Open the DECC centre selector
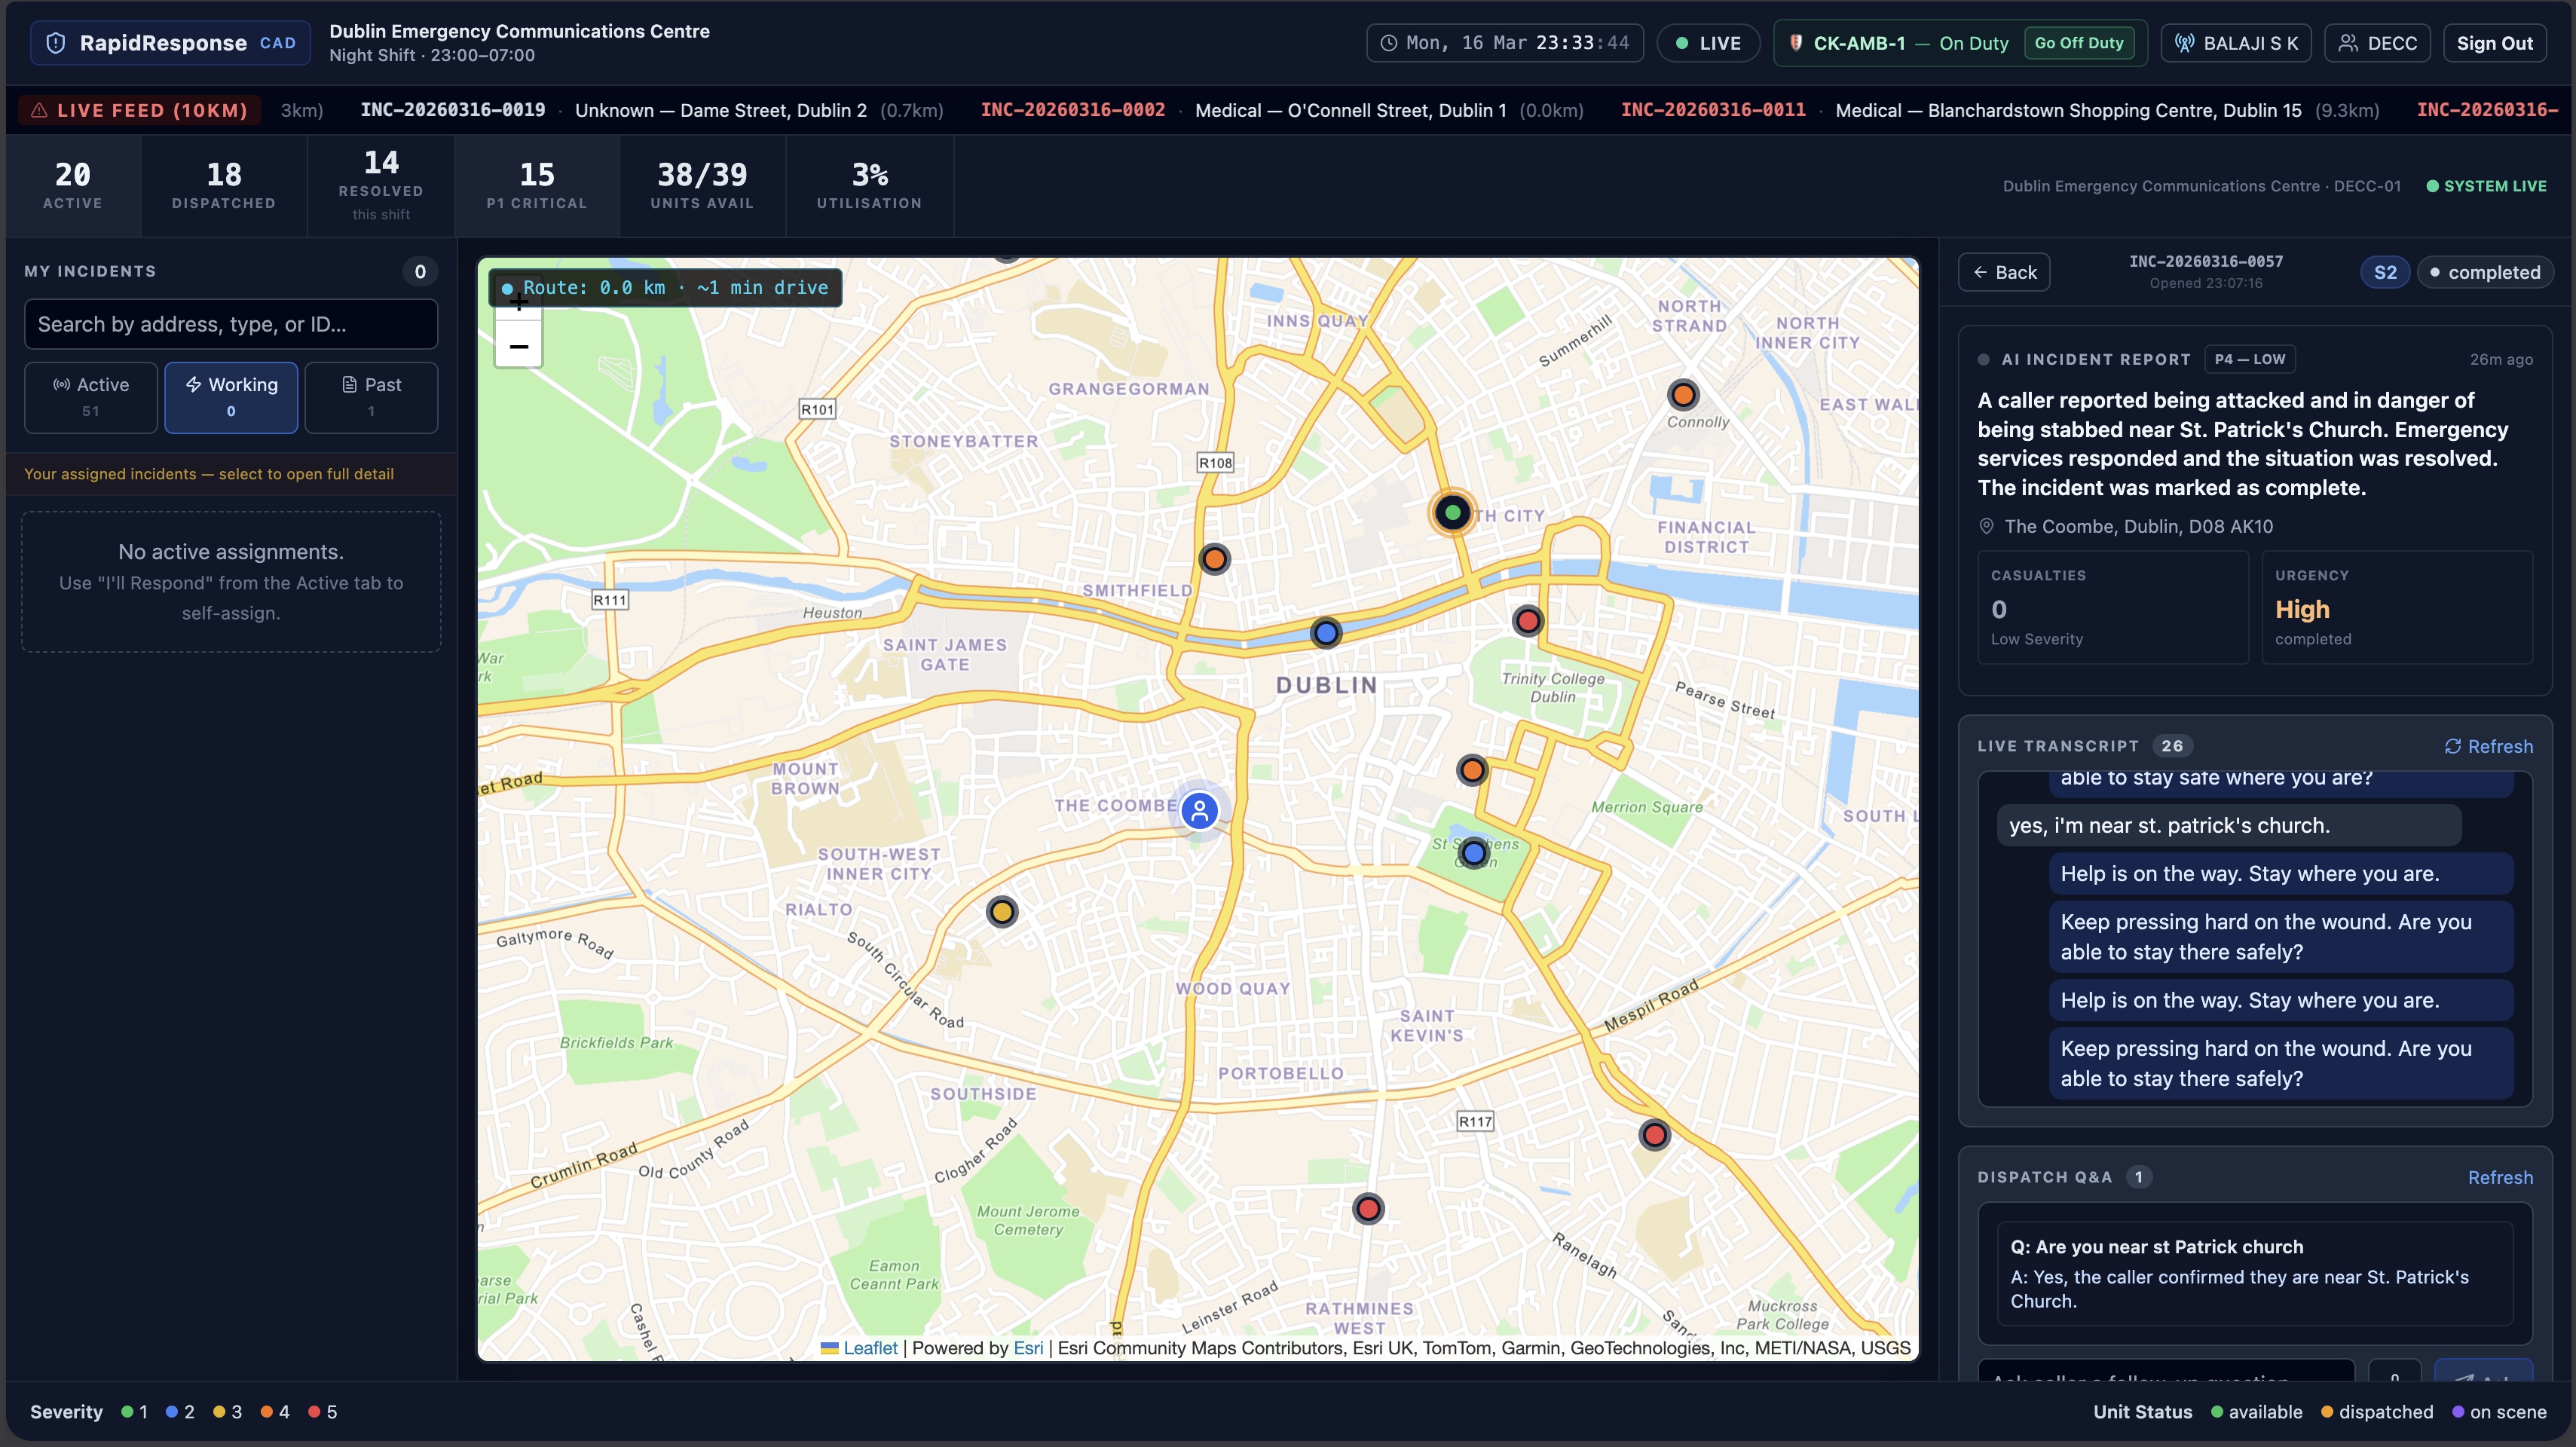The width and height of the screenshot is (2576, 1447). click(2377, 43)
